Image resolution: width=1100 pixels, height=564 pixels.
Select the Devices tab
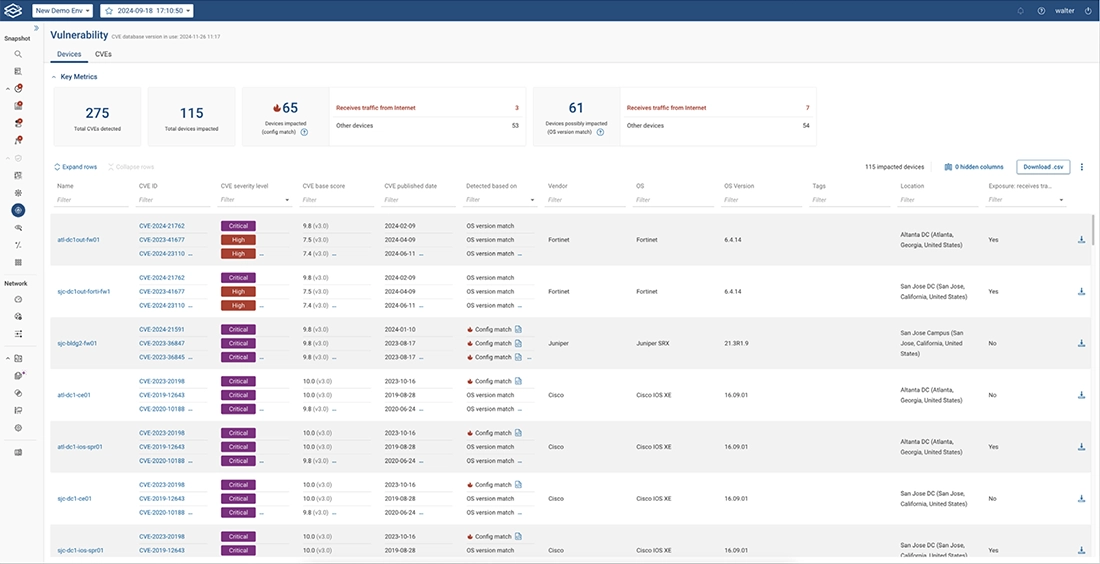pos(69,54)
